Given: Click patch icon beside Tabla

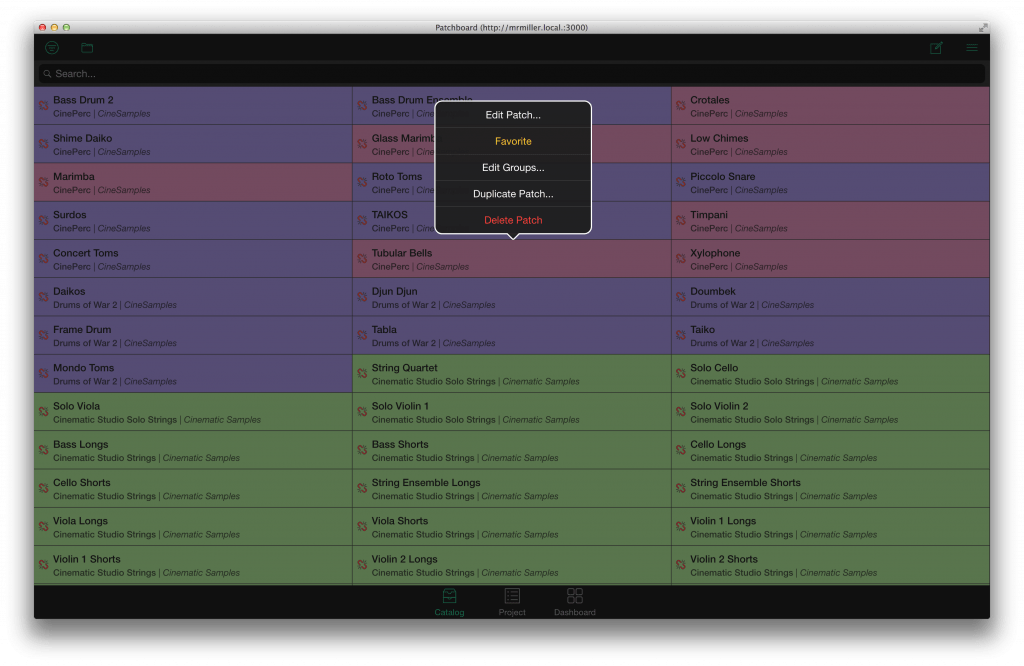Looking at the screenshot, I should (x=362, y=335).
